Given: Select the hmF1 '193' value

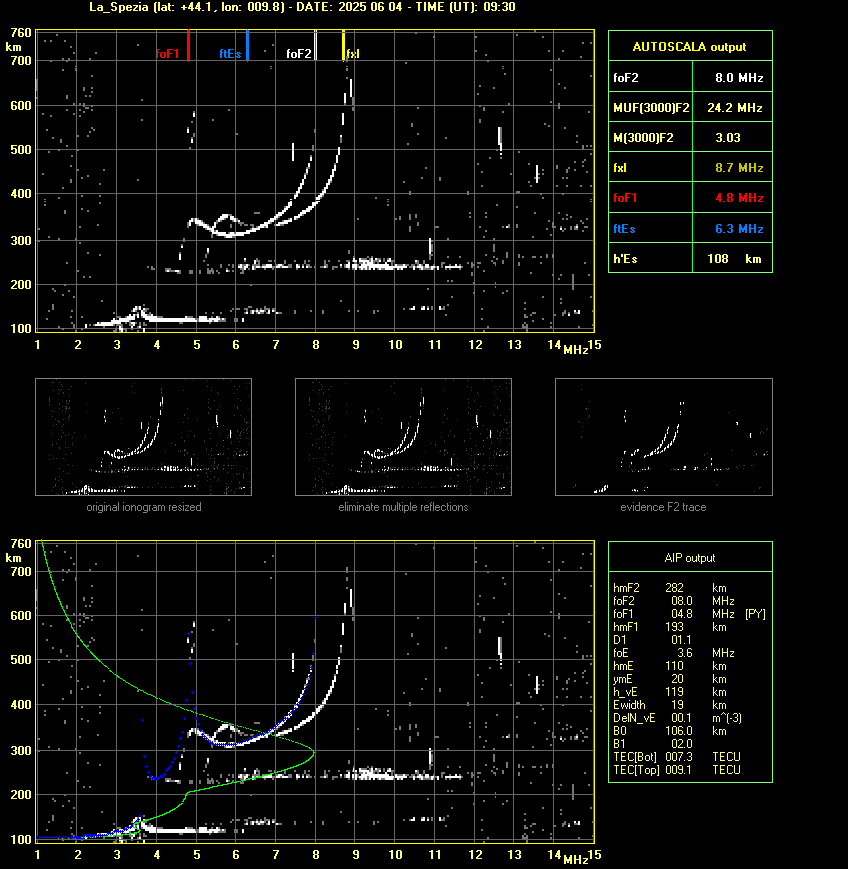Looking at the screenshot, I should point(675,627).
